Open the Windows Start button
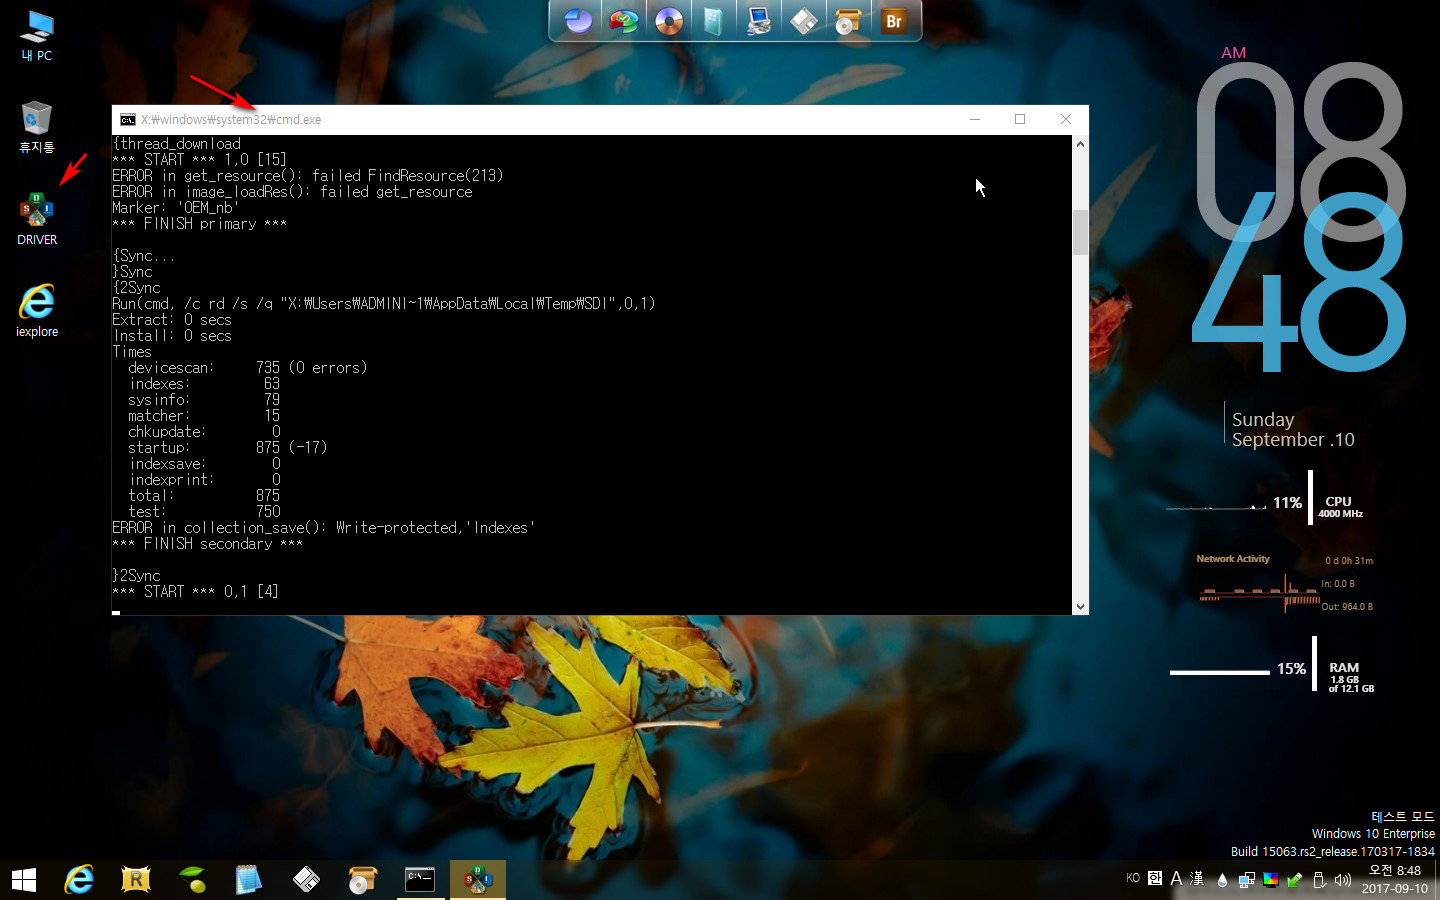1440x900 pixels. pos(24,880)
